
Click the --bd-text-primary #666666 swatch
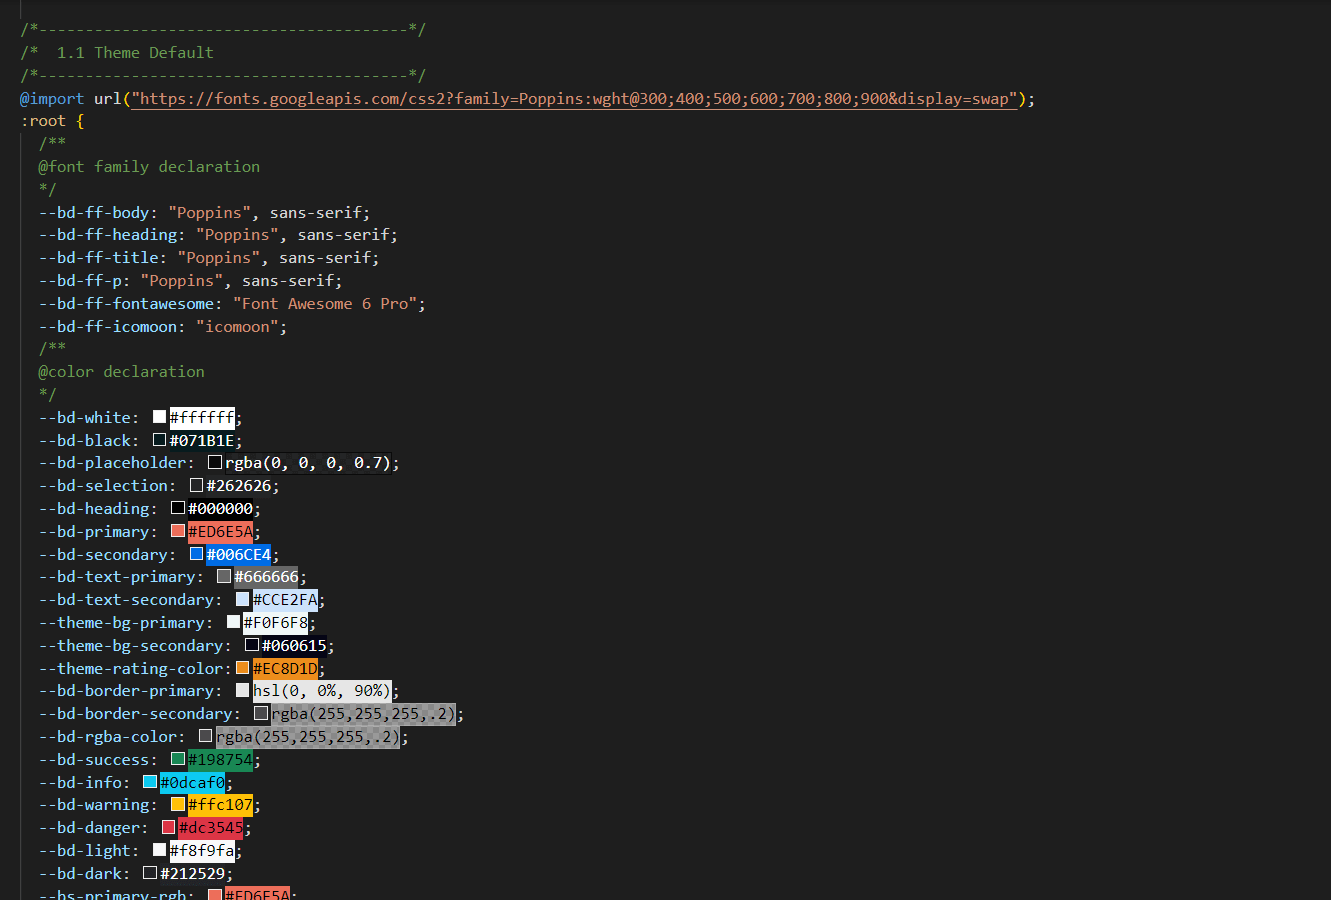click(x=224, y=576)
